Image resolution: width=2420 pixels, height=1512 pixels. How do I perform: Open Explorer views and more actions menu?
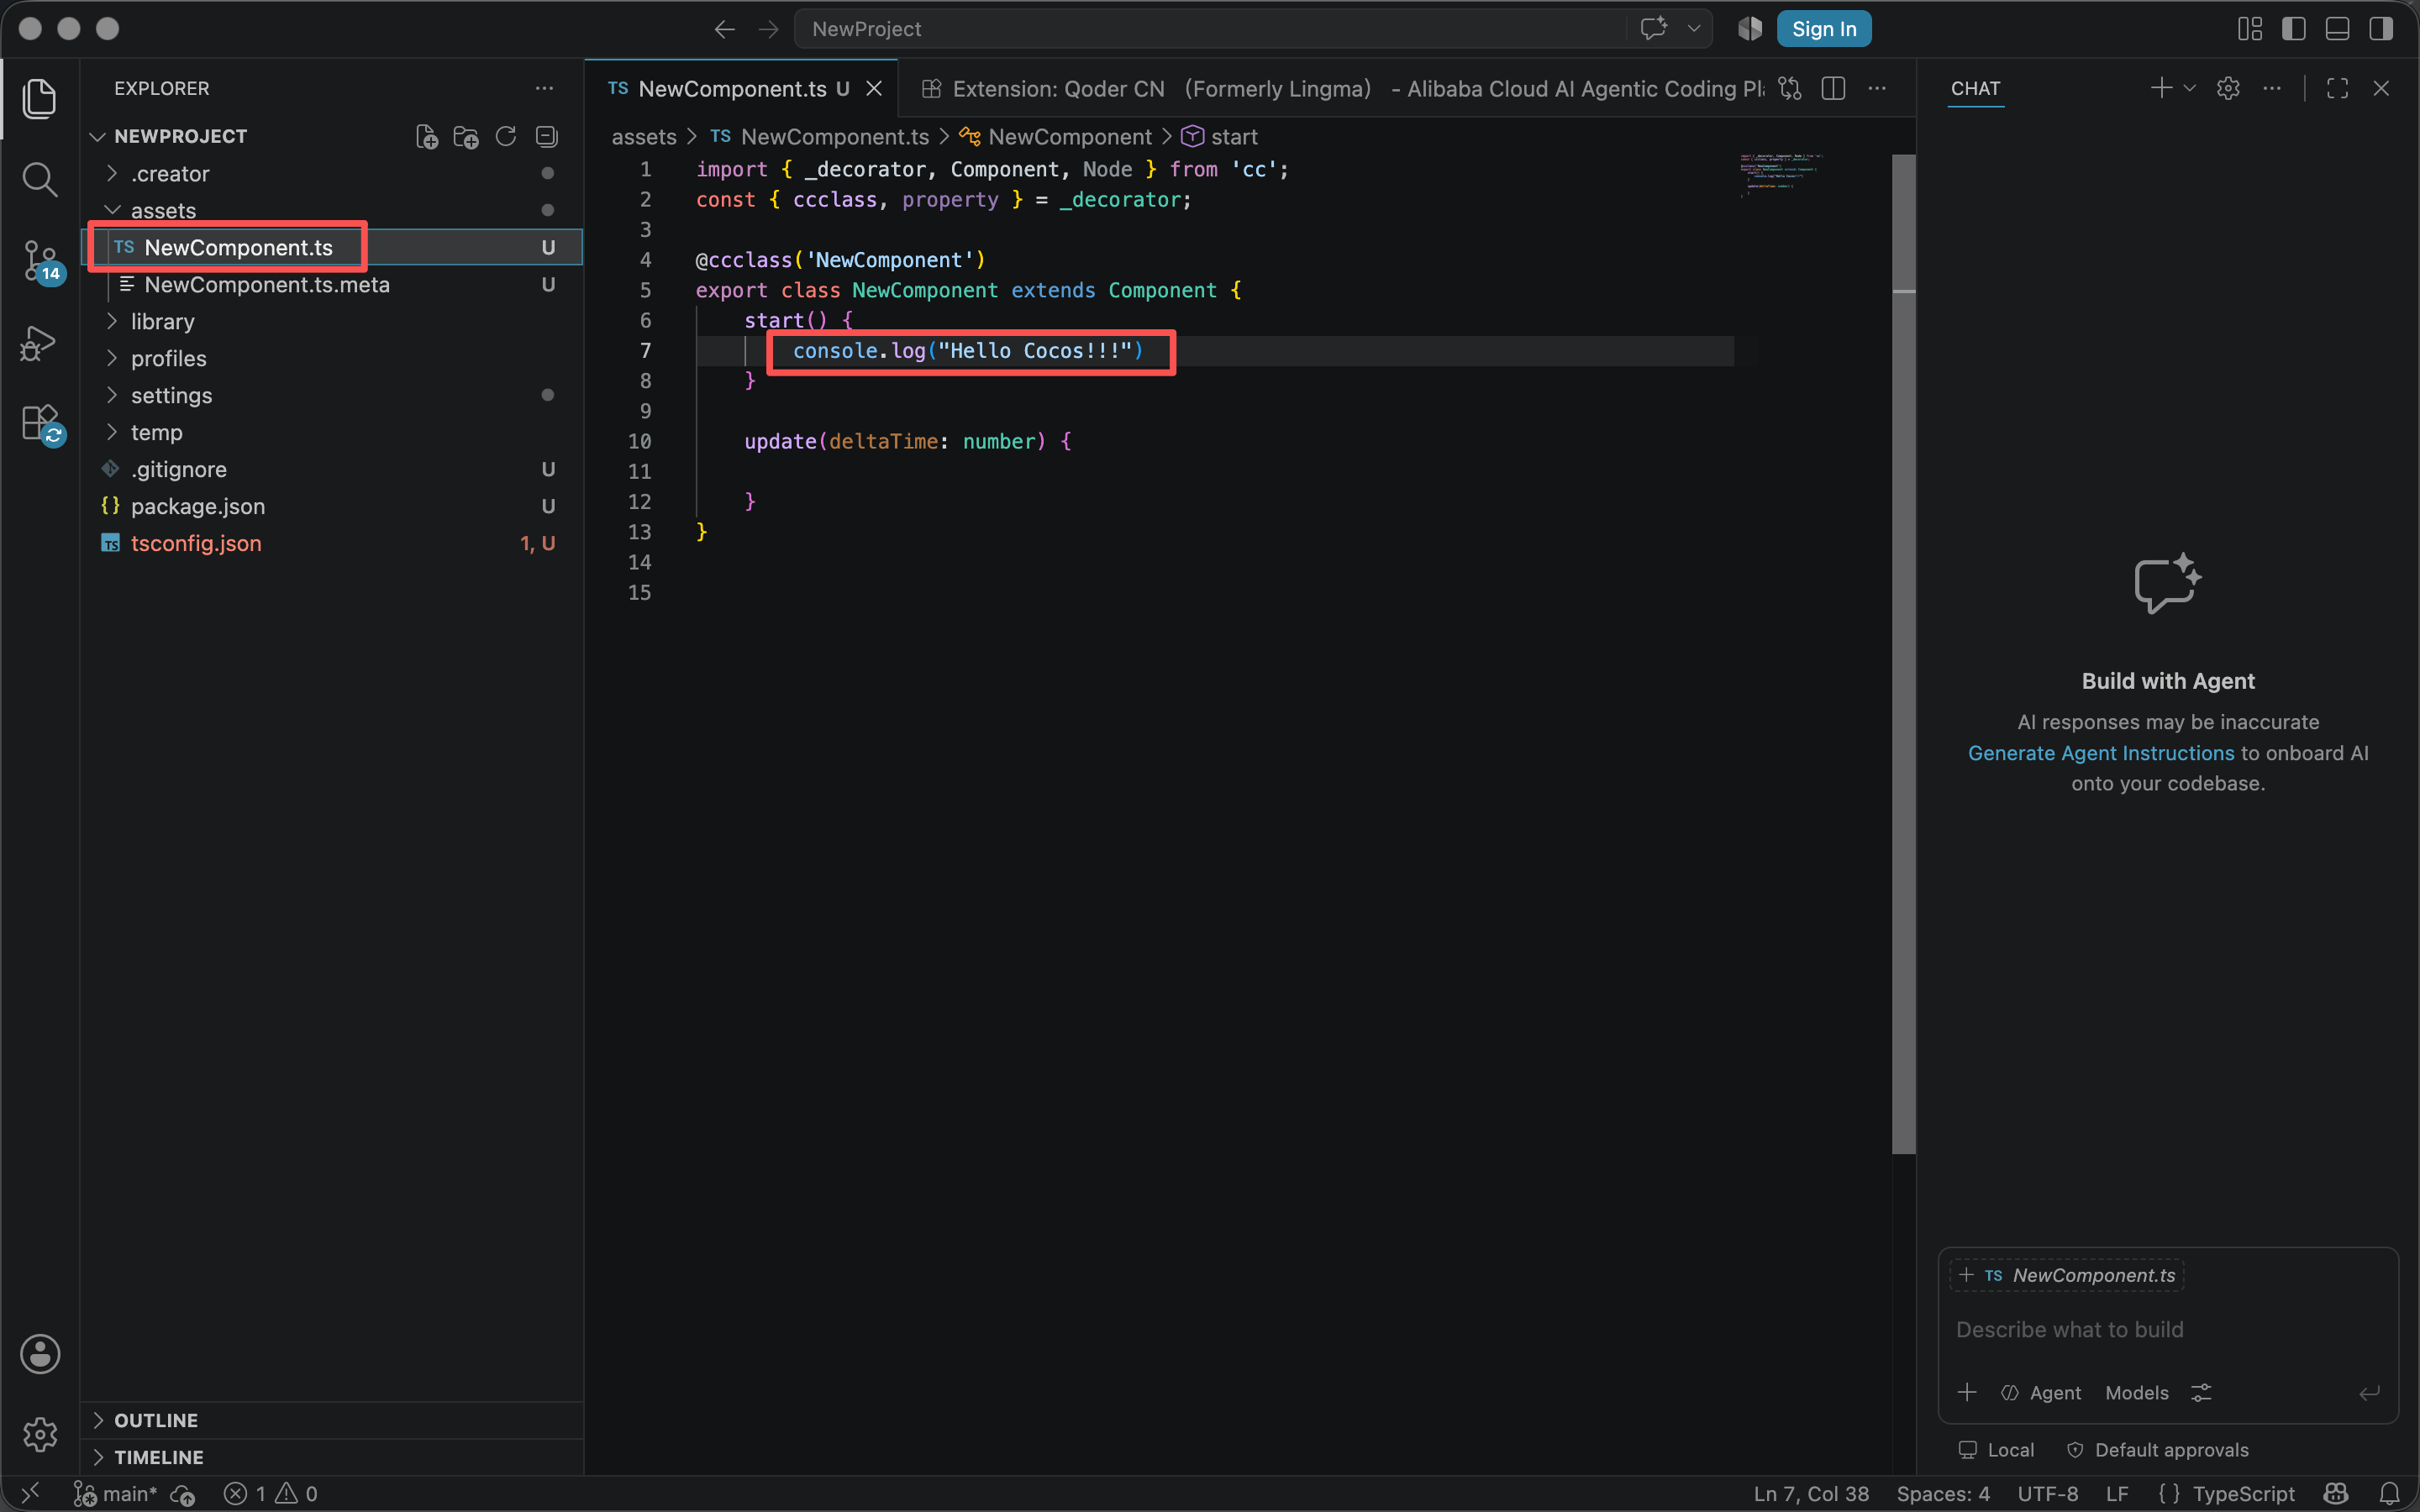click(544, 88)
